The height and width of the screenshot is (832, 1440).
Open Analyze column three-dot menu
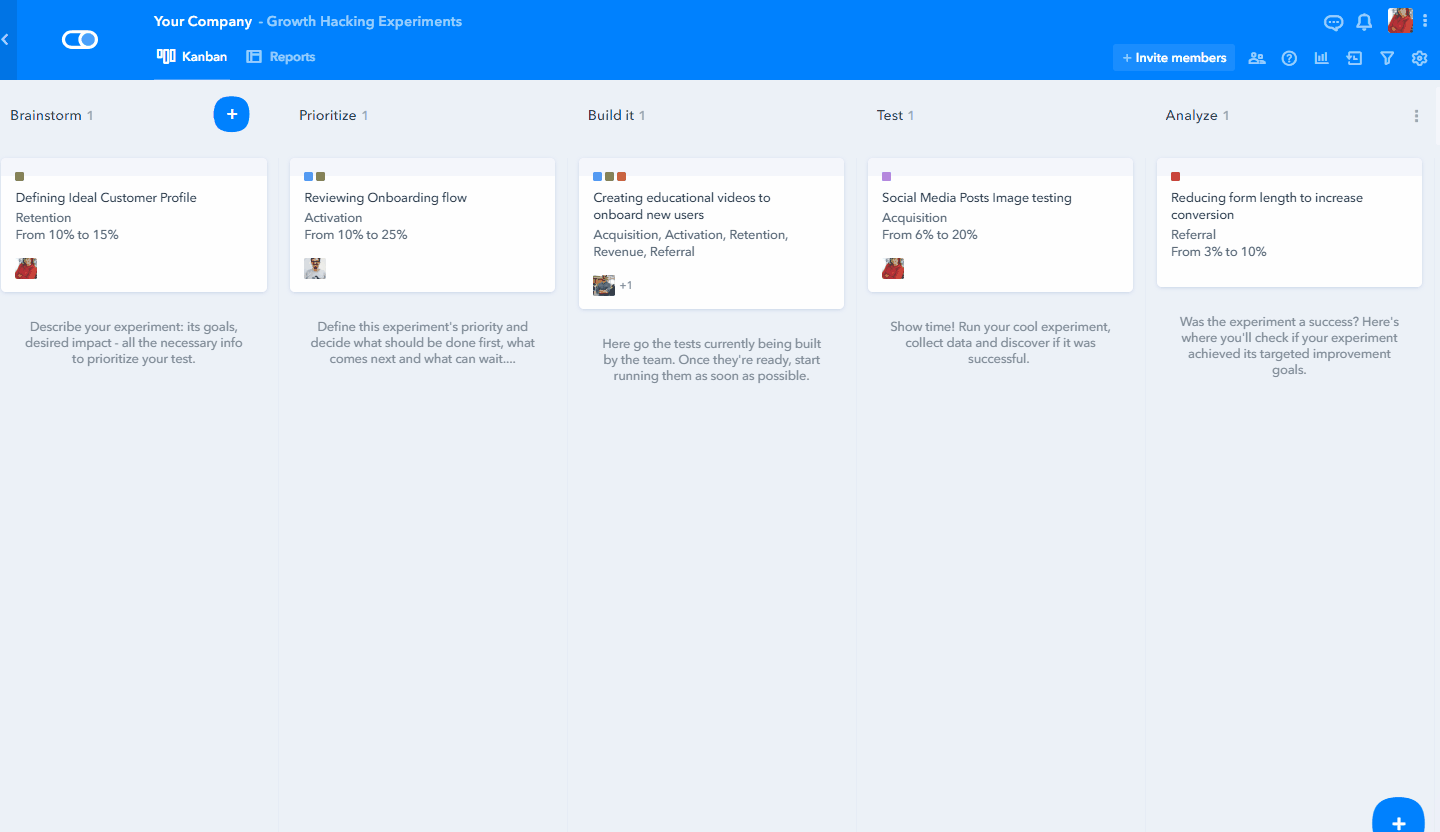1416,116
